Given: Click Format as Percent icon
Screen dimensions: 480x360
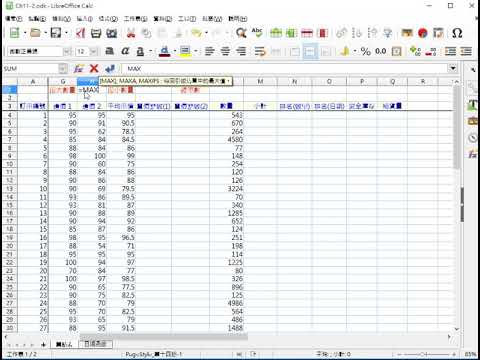Looking at the screenshot, I should [x=366, y=51].
